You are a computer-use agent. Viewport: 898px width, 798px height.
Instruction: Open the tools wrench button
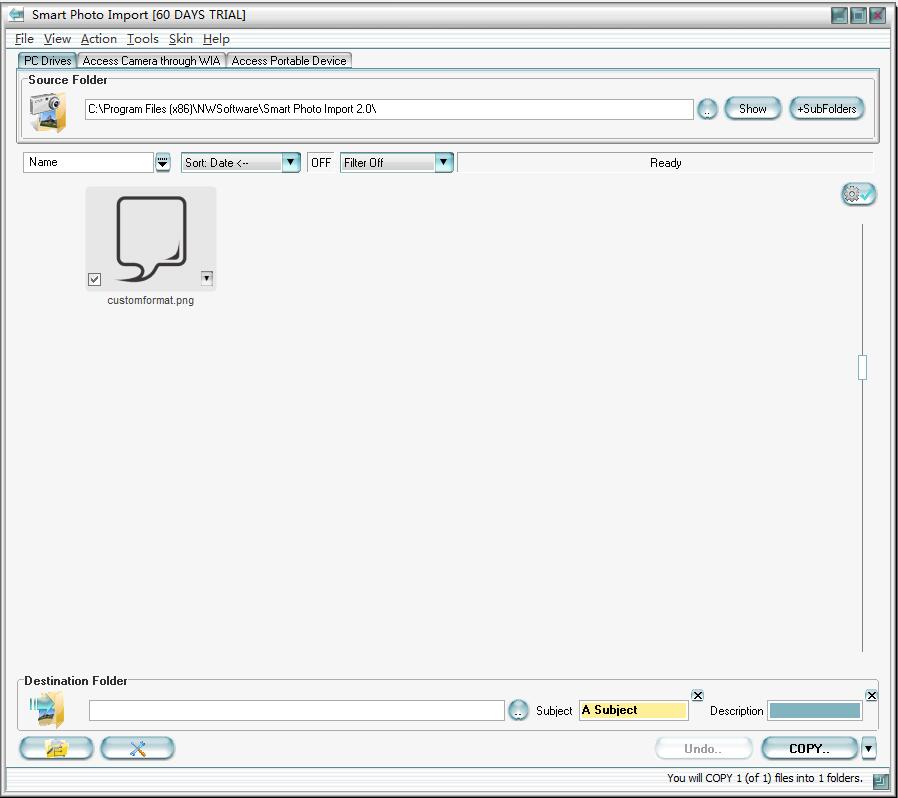tap(138, 748)
